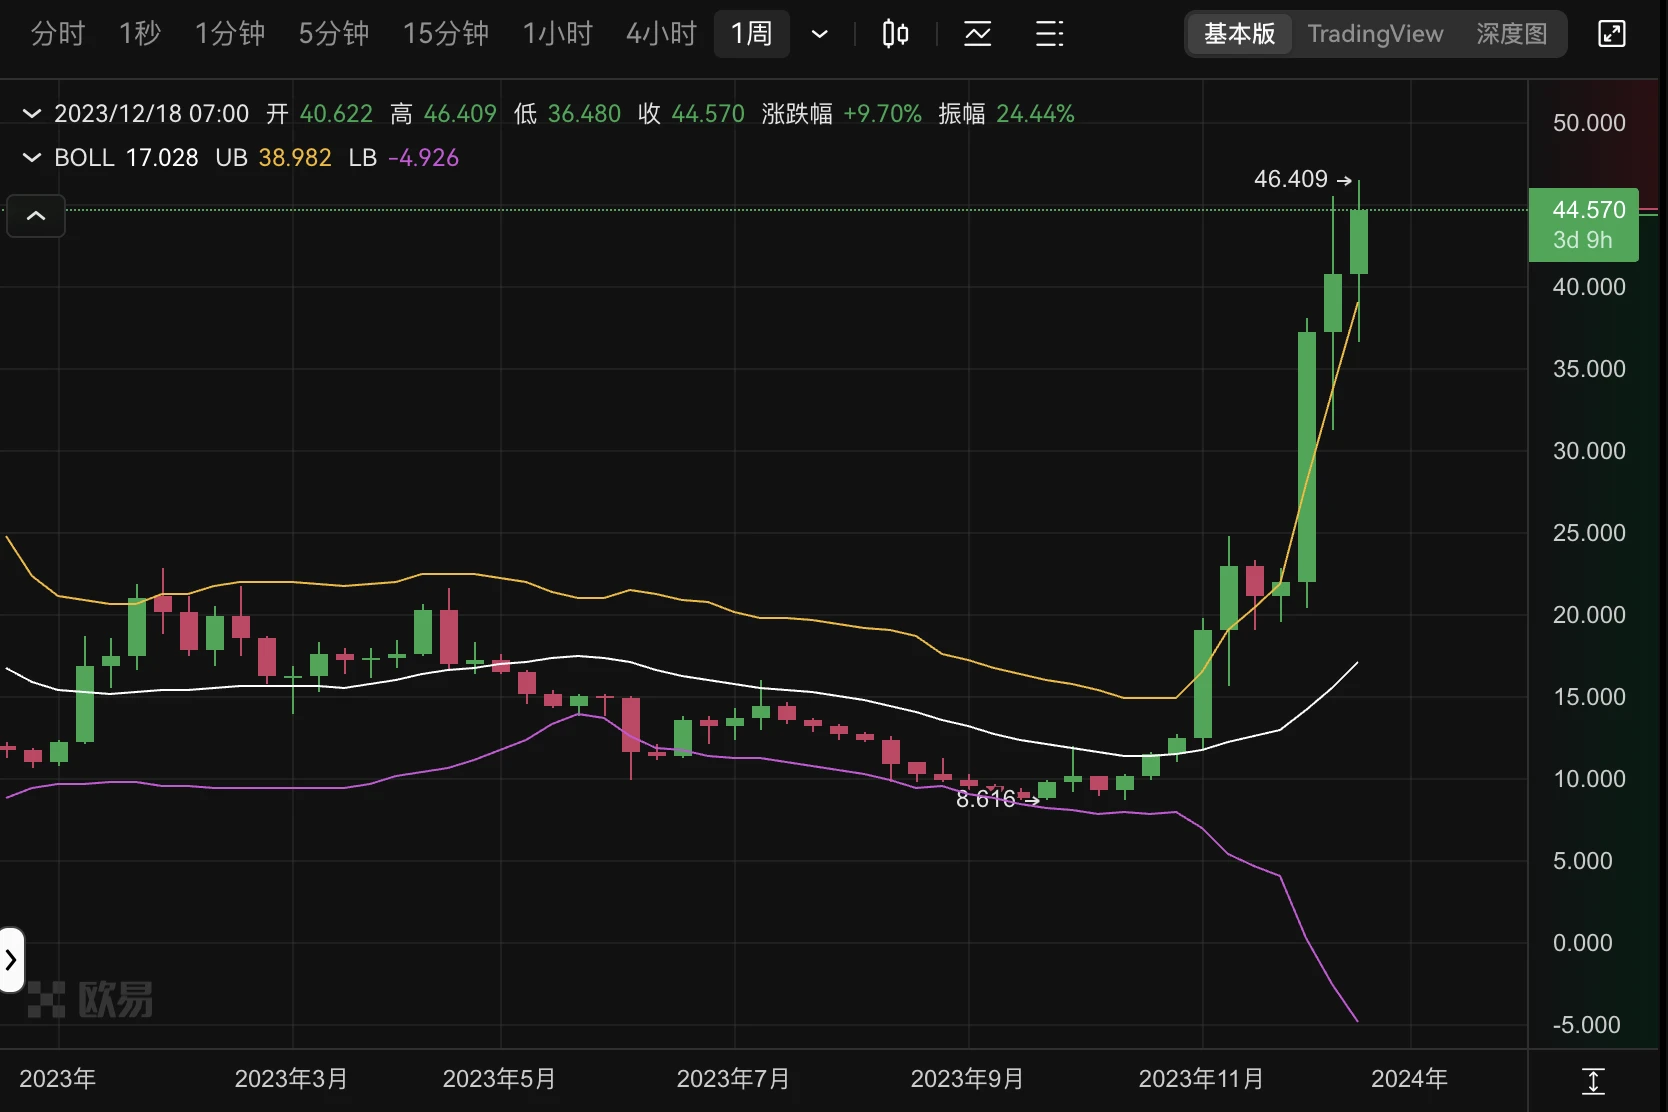This screenshot has width=1668, height=1112.
Task: Keep 基本版 basic version selected
Action: pos(1238,33)
